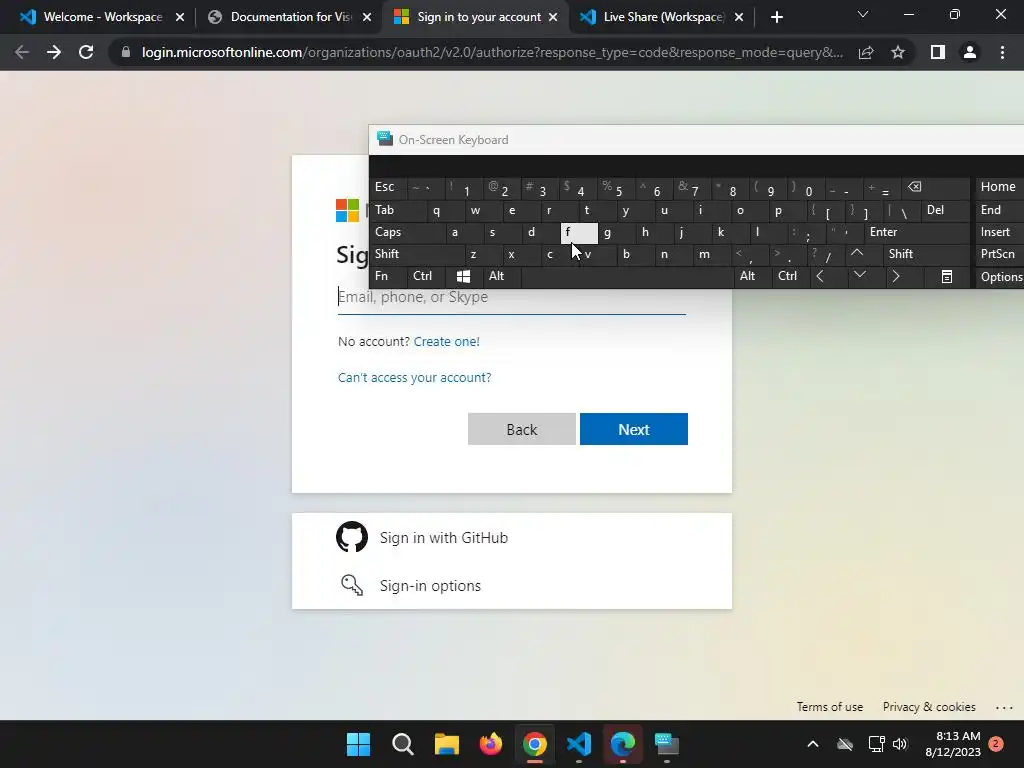The image size is (1024, 768).
Task: Tap the space bar on On-Screen Keyboard
Action: [627, 276]
